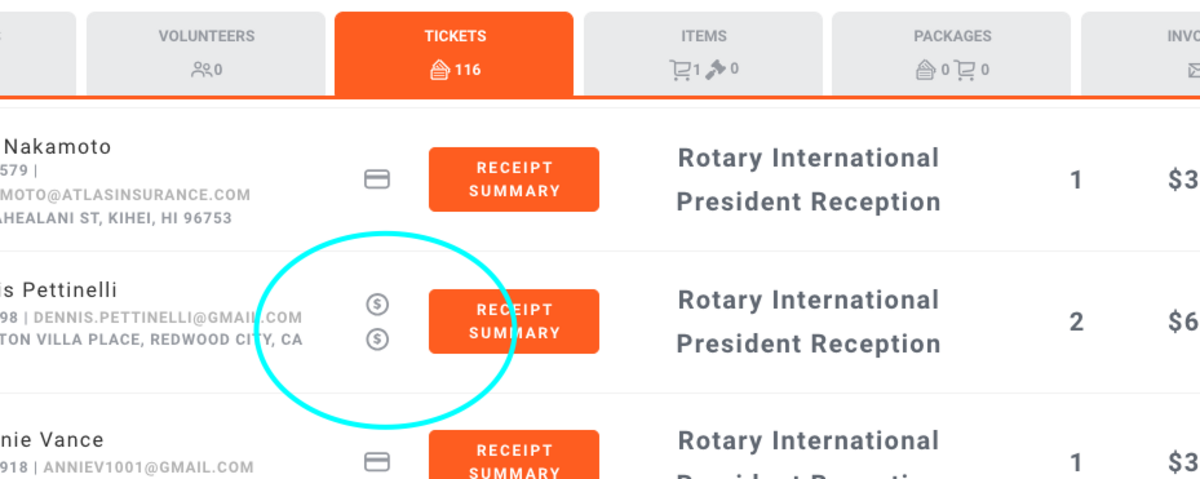
Task: Switch to the Volunteers tab
Action: 206,36
